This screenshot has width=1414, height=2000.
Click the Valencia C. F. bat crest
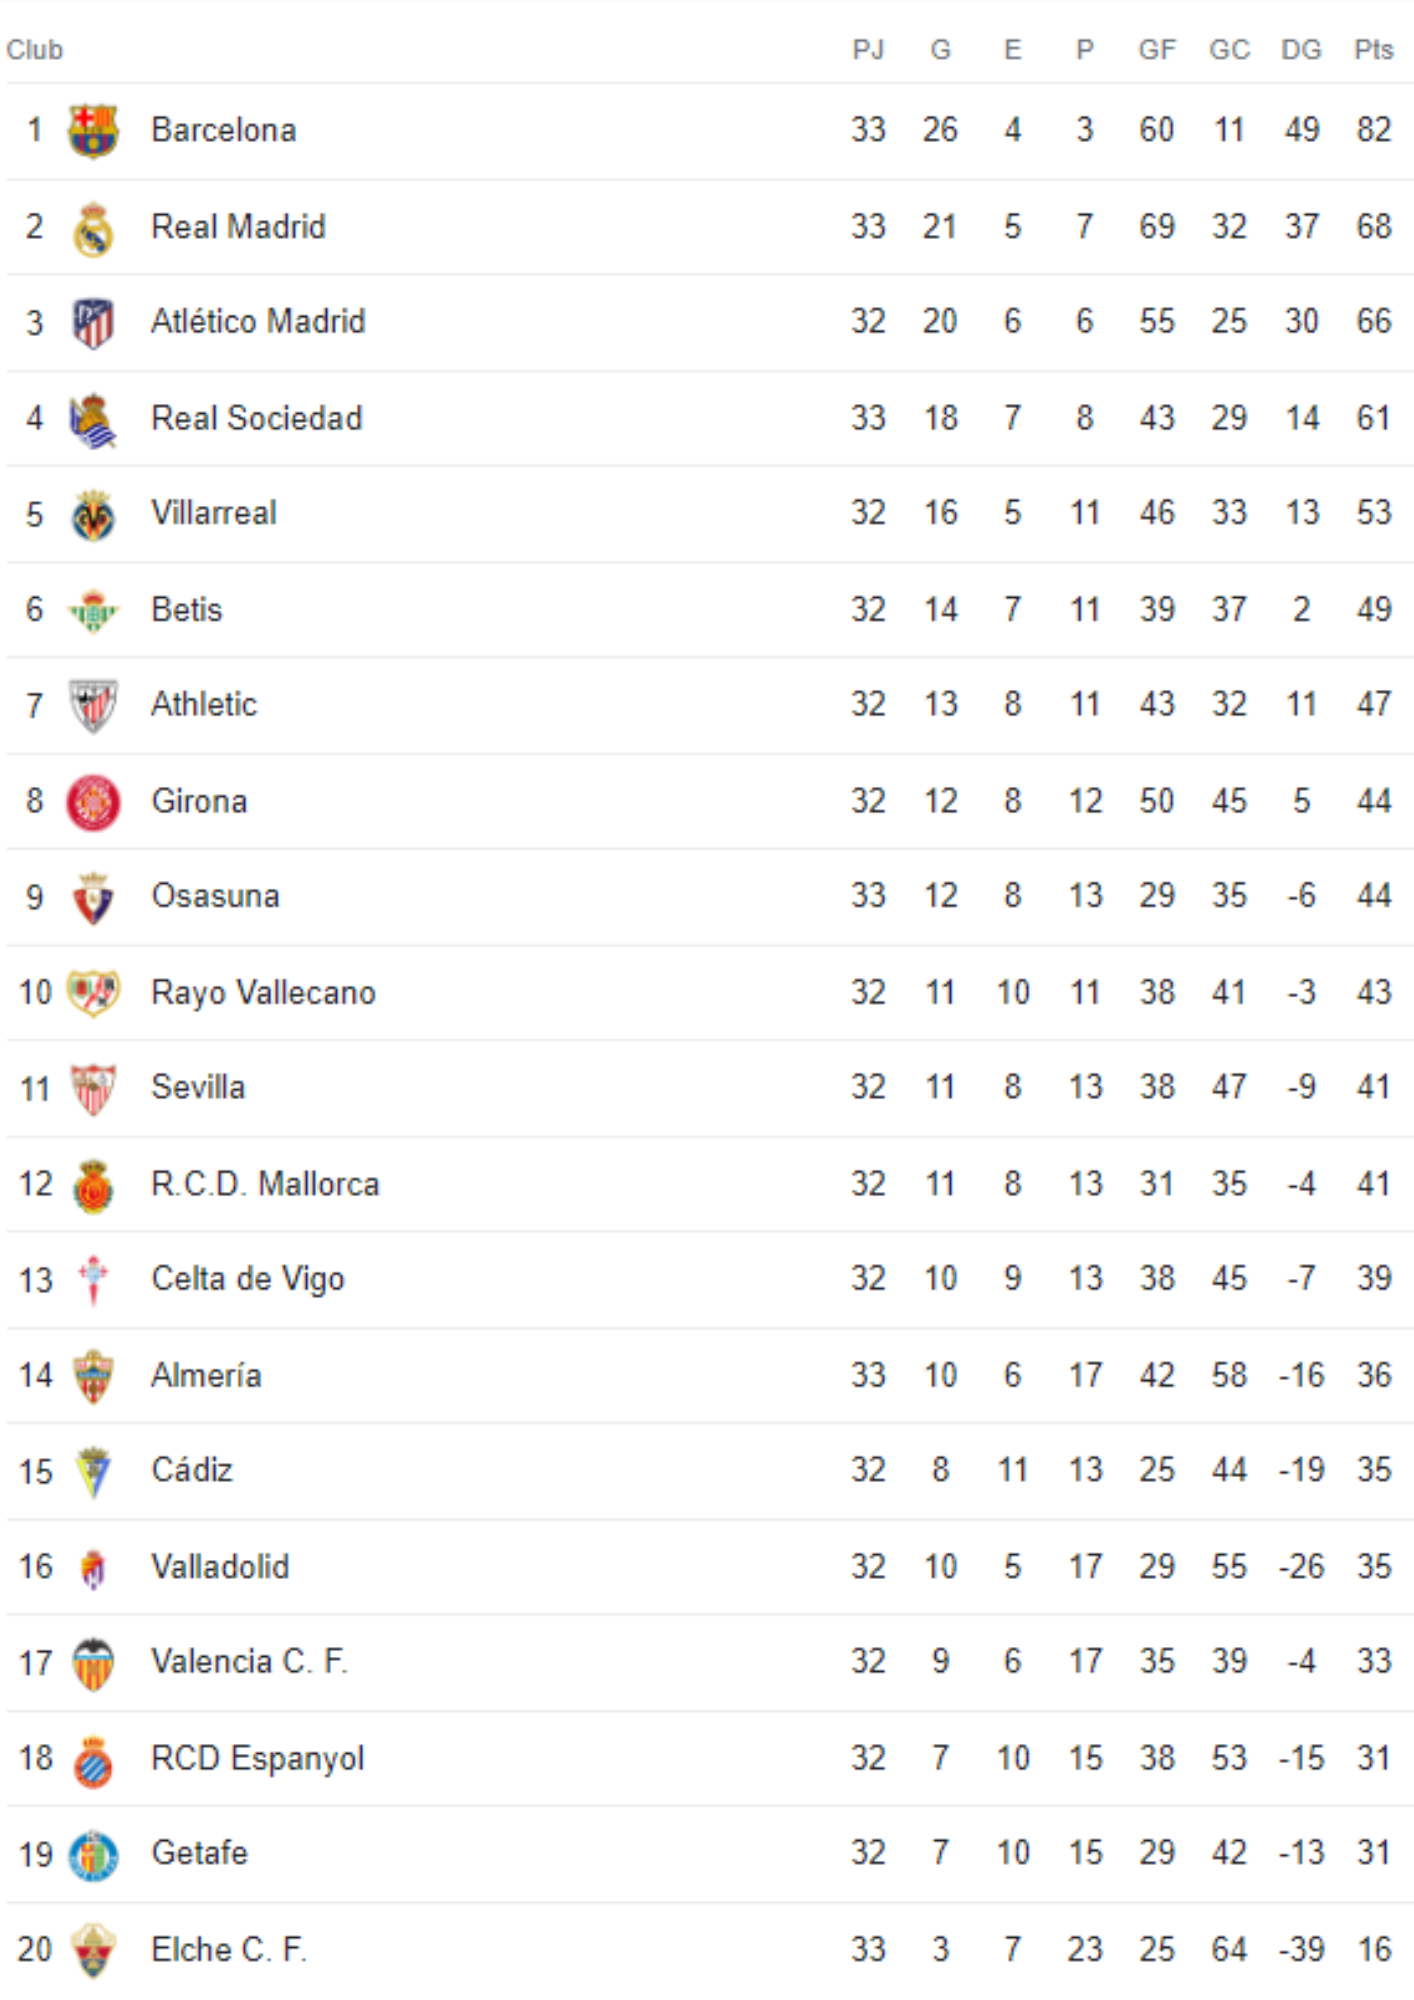tap(93, 1664)
